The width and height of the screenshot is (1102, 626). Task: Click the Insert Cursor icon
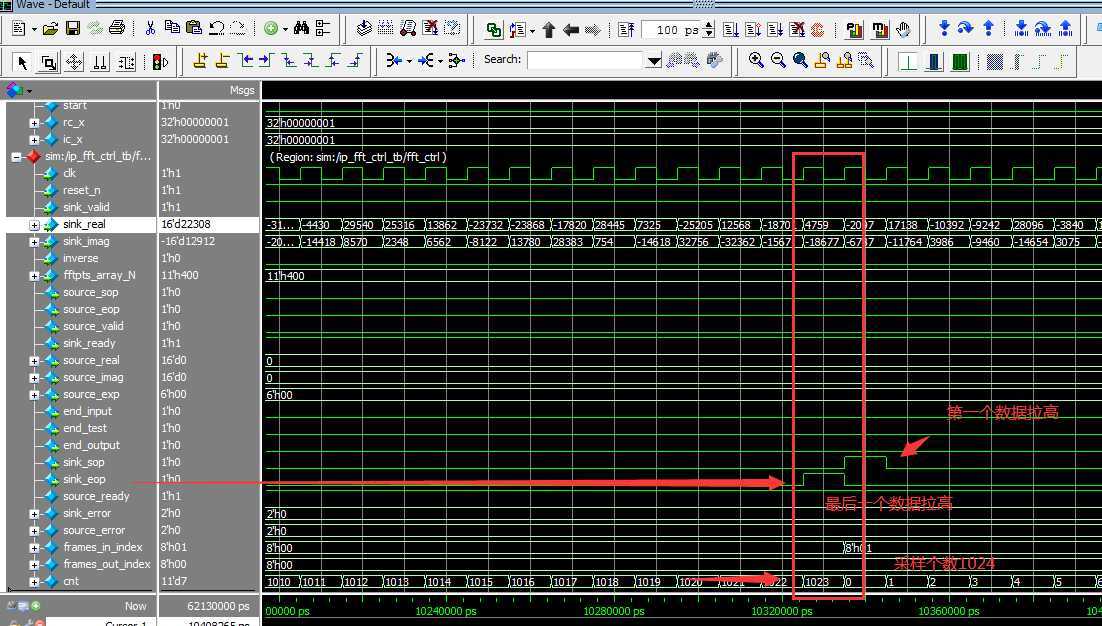coord(200,62)
